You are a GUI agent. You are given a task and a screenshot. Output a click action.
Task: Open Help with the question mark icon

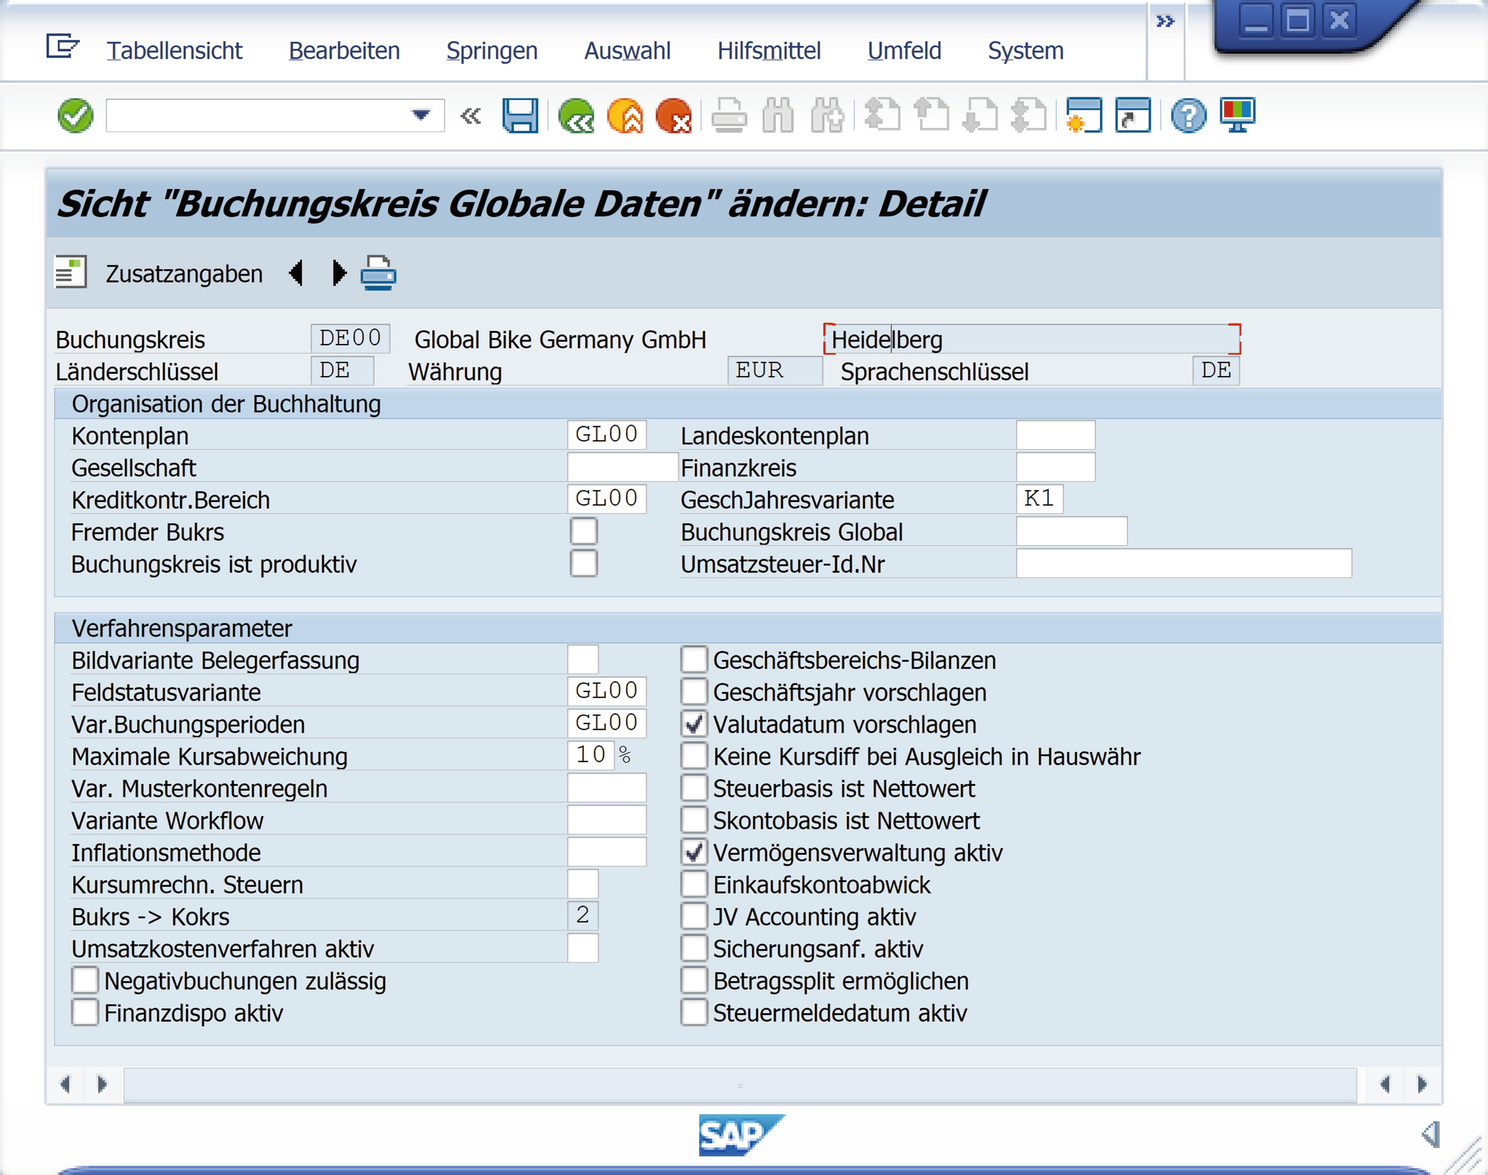(x=1188, y=116)
